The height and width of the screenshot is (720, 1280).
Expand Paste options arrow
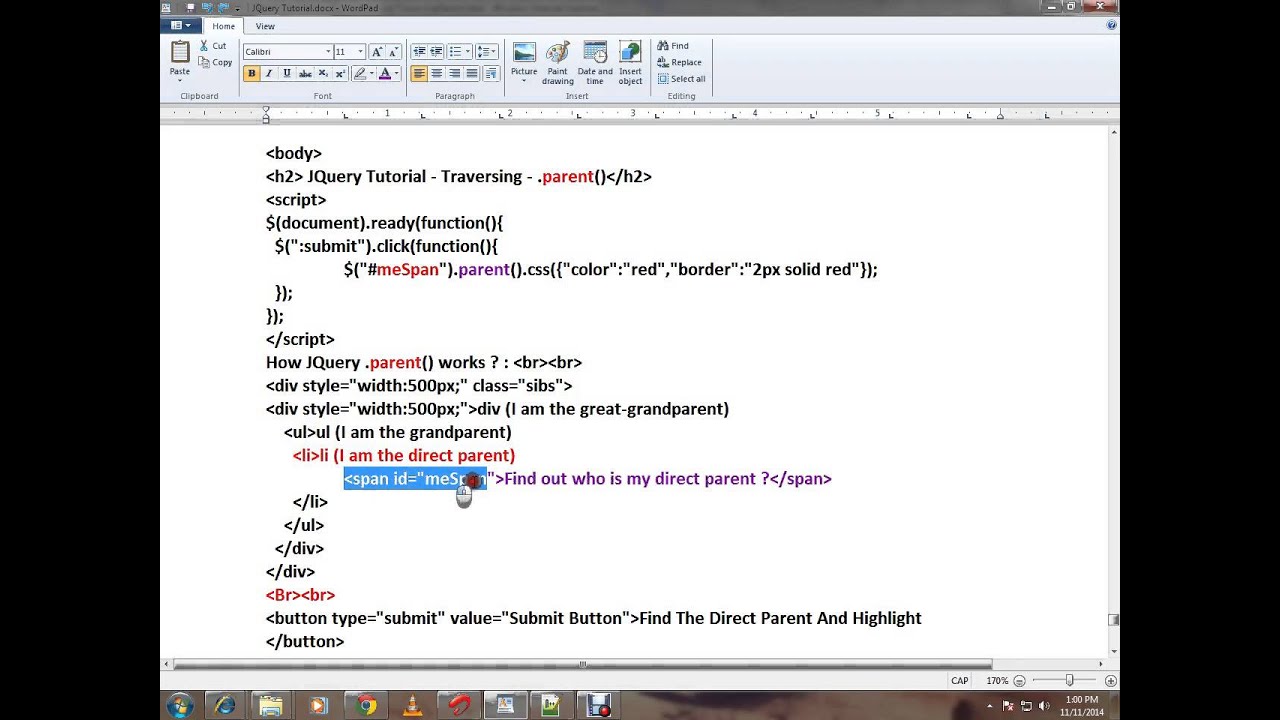(180, 81)
